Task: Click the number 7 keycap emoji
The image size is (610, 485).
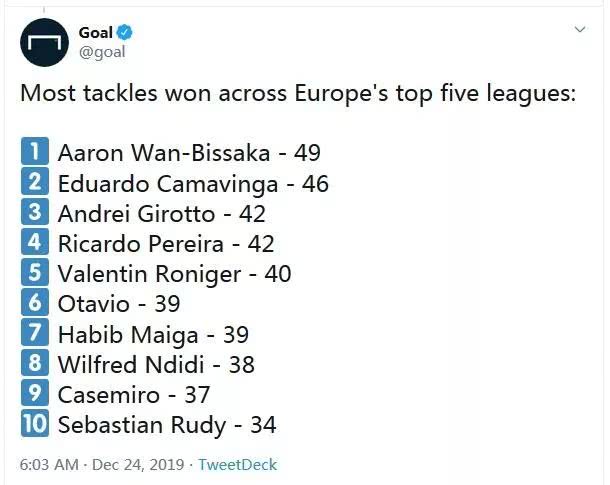Action: click(x=35, y=332)
